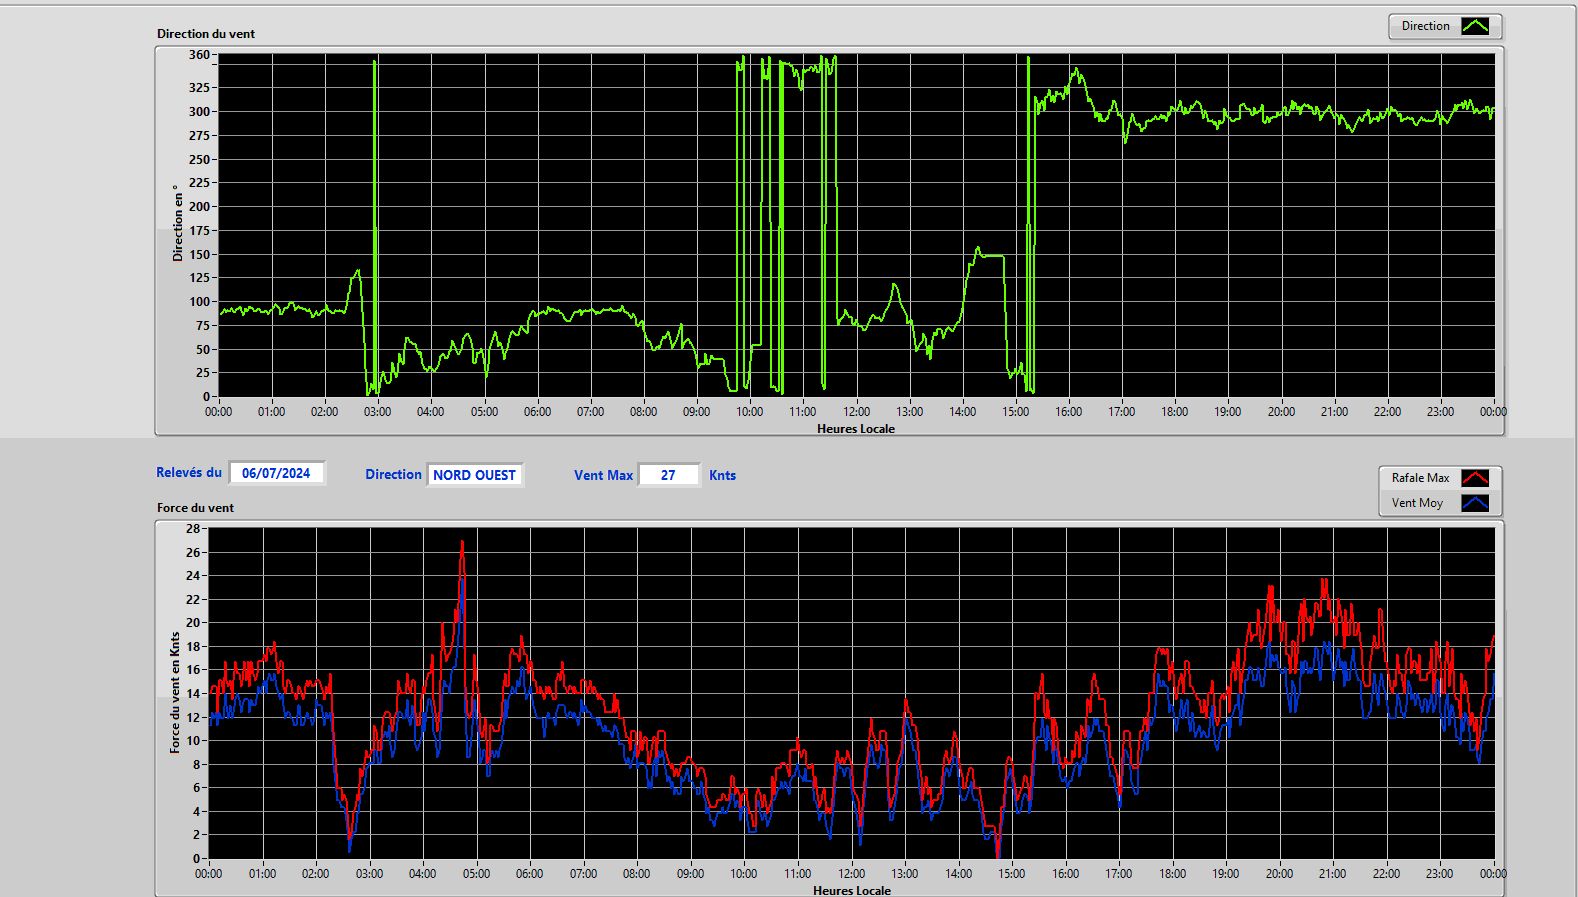Click the 'Force du vent en Knts' axis label
1578x897 pixels.
click(x=175, y=692)
